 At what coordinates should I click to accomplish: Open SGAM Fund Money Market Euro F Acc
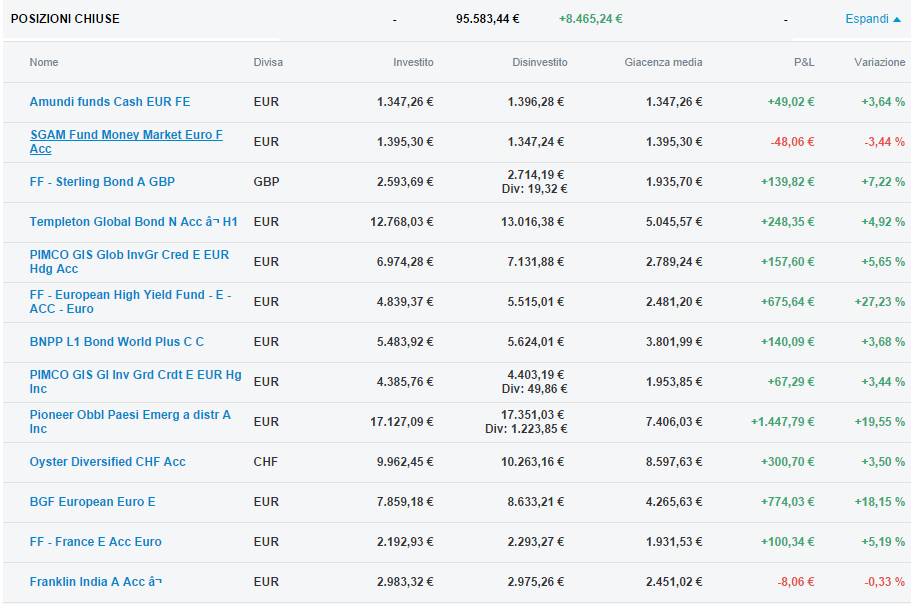click(127, 142)
